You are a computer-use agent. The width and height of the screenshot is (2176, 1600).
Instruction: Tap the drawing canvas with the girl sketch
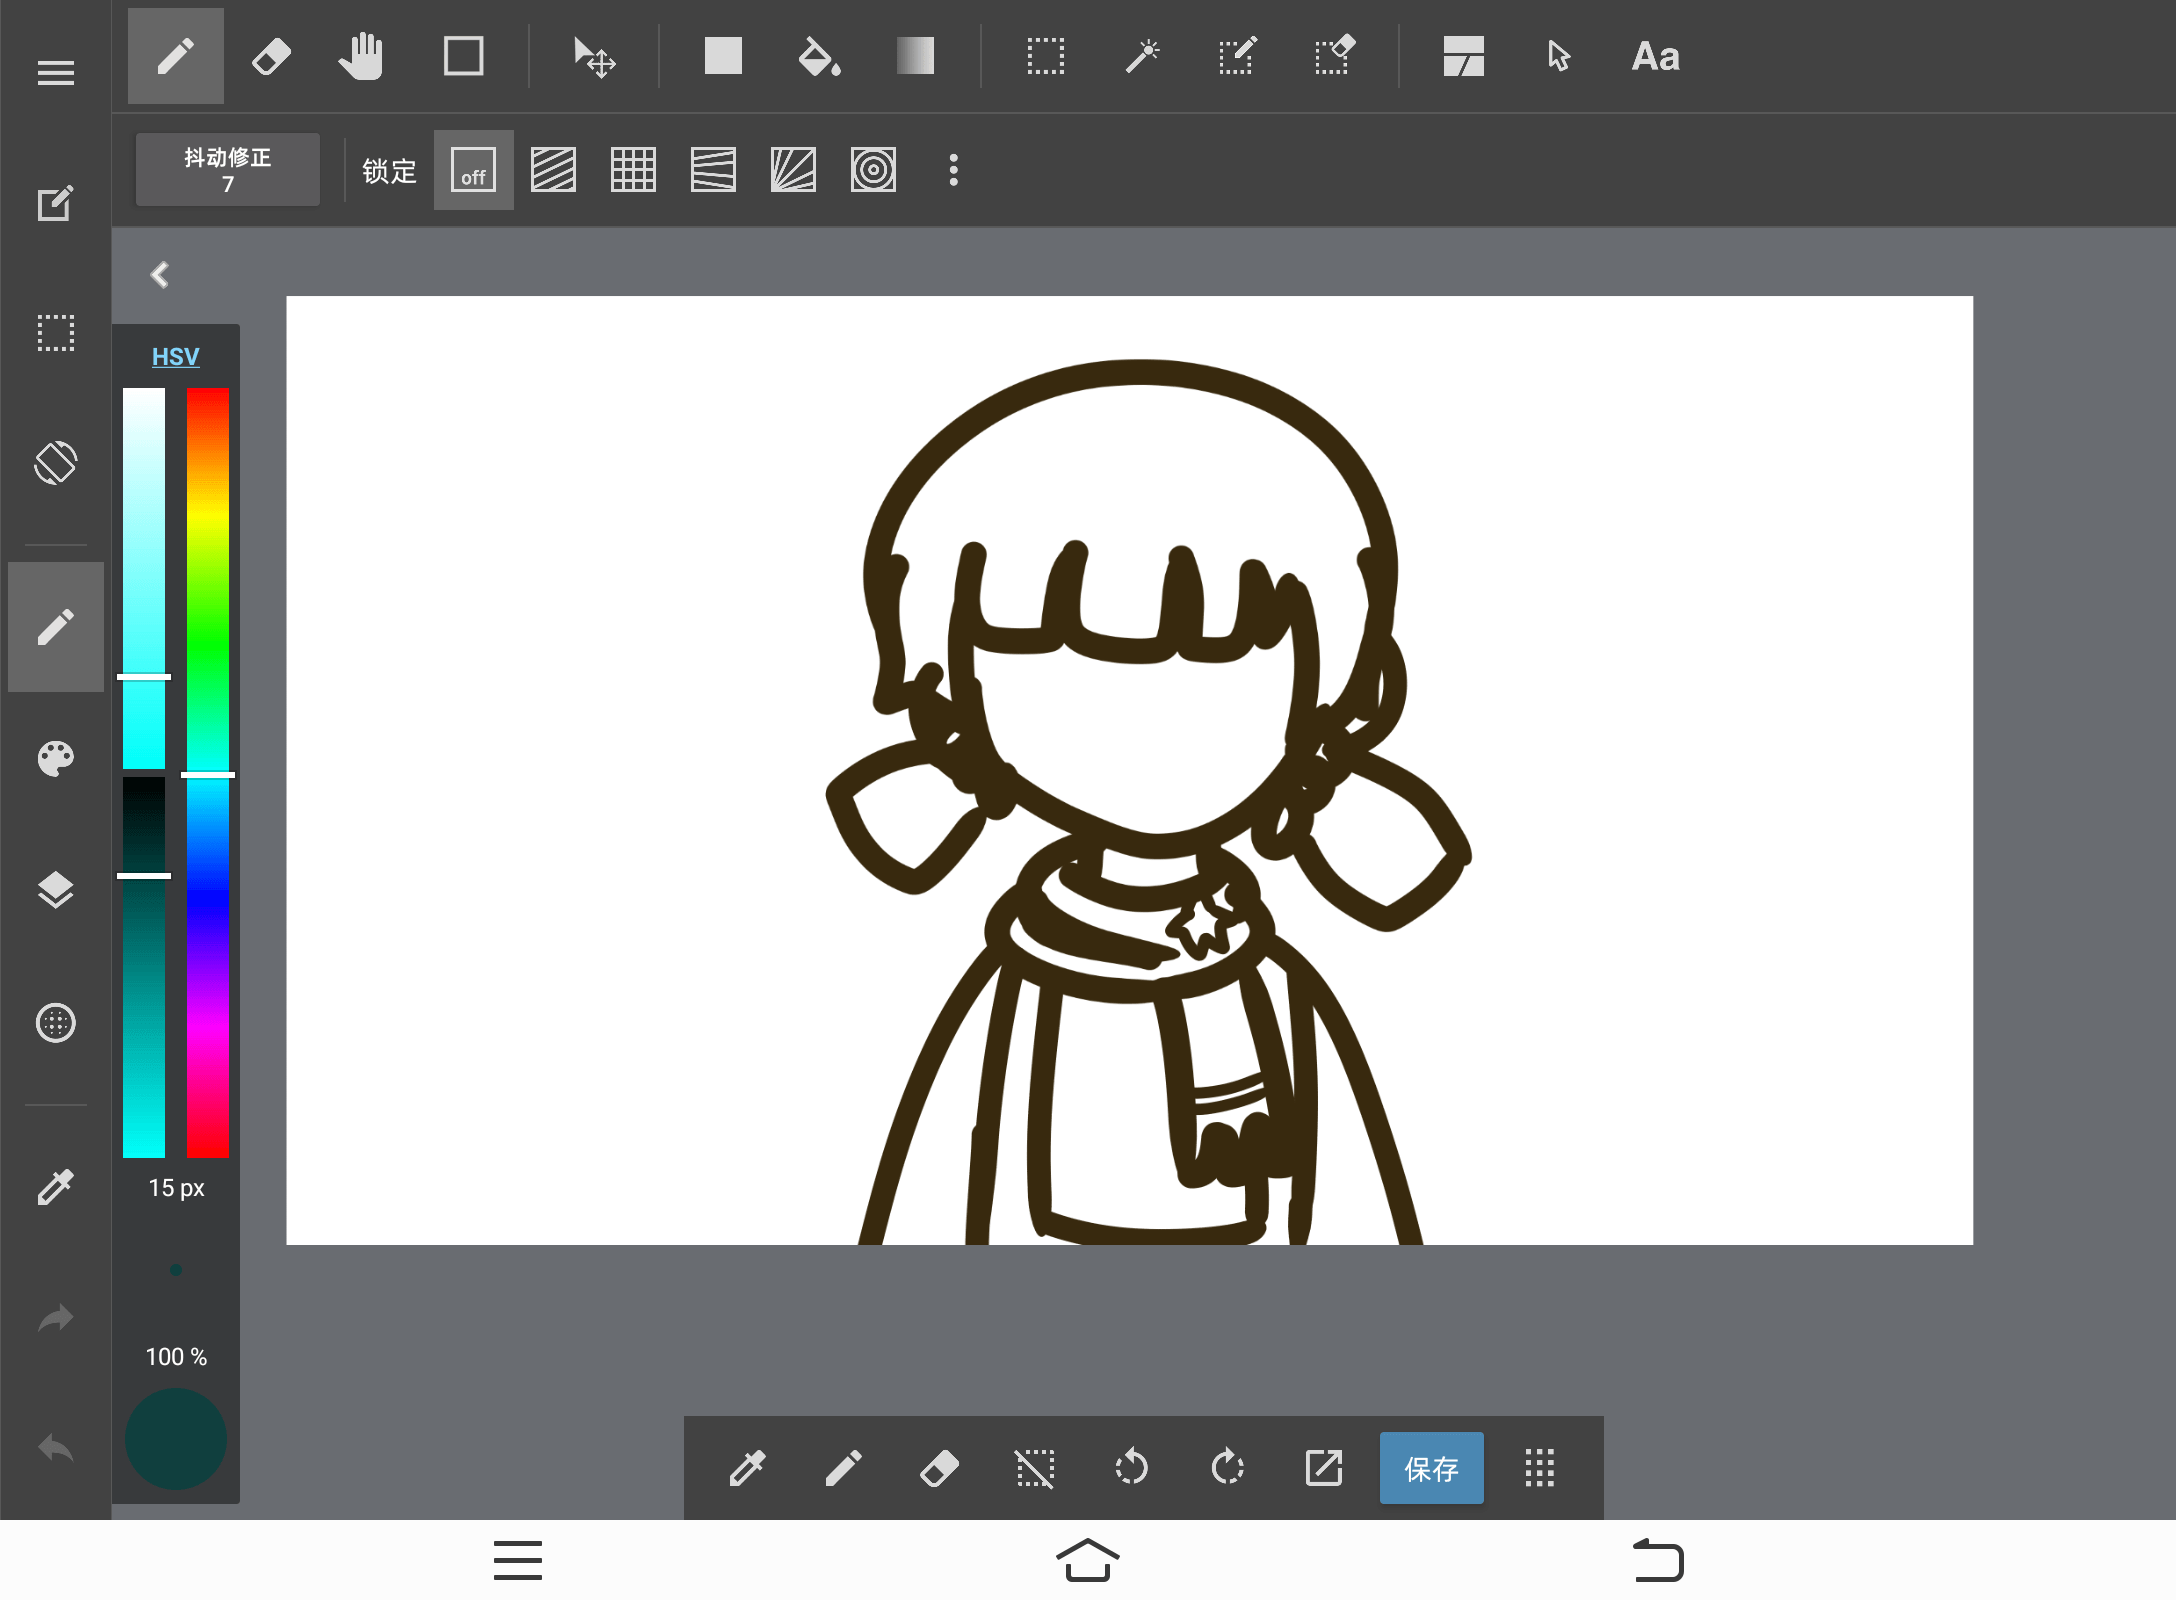tap(1130, 770)
